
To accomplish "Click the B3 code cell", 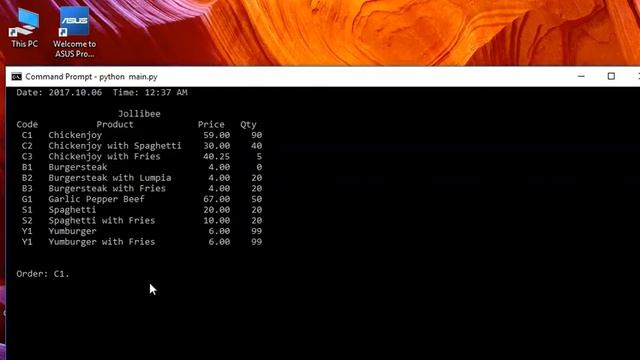I will 27,188.
